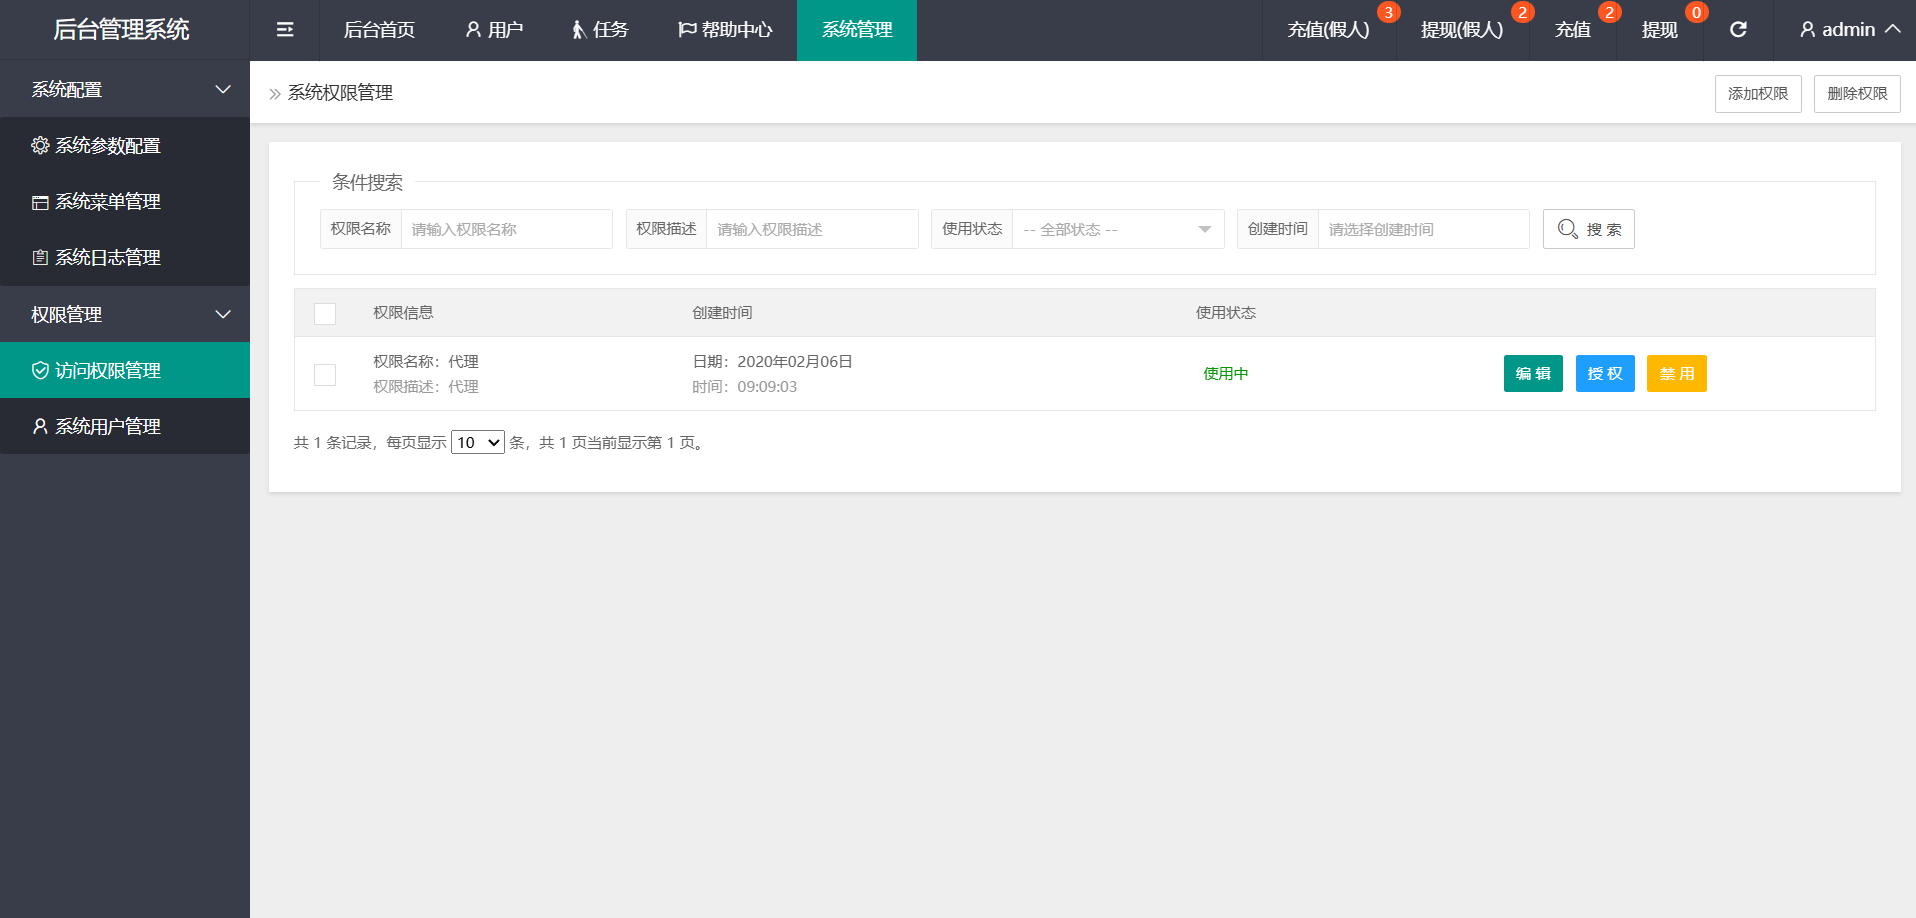Open the 后台首页 top menu
The width and height of the screenshot is (1916, 918).
click(x=379, y=30)
